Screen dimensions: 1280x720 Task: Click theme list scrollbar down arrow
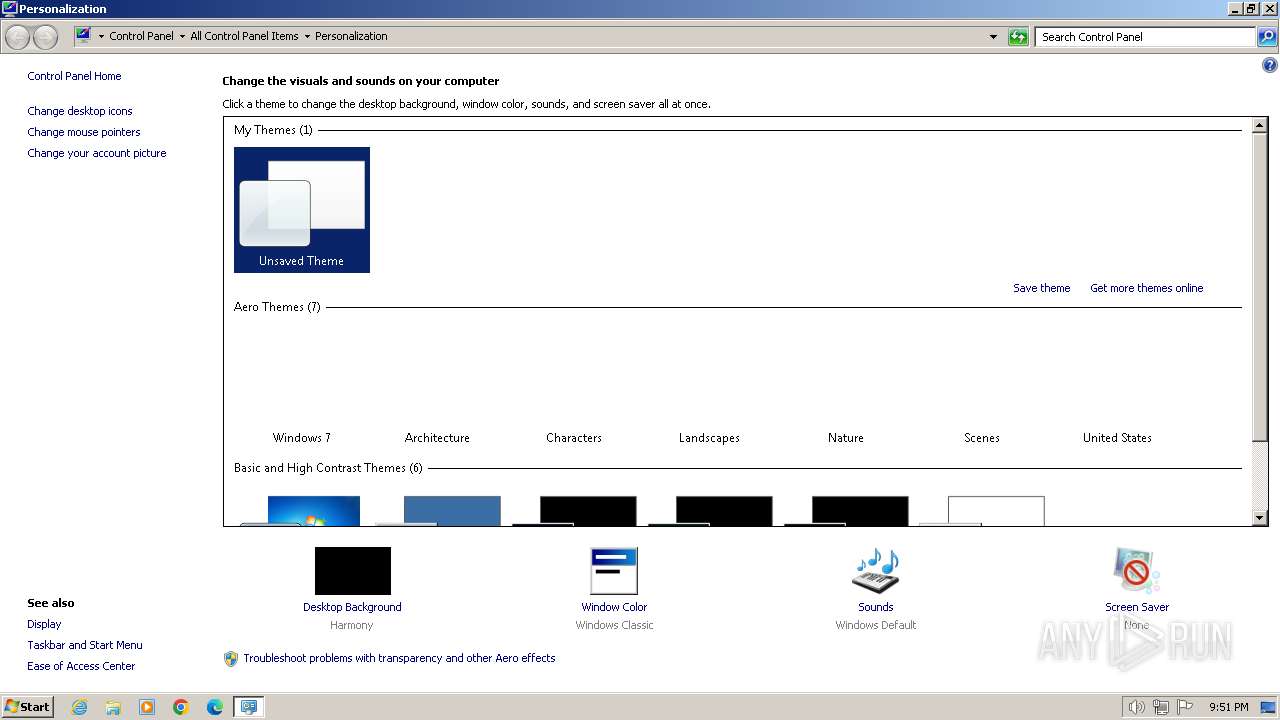1260,518
